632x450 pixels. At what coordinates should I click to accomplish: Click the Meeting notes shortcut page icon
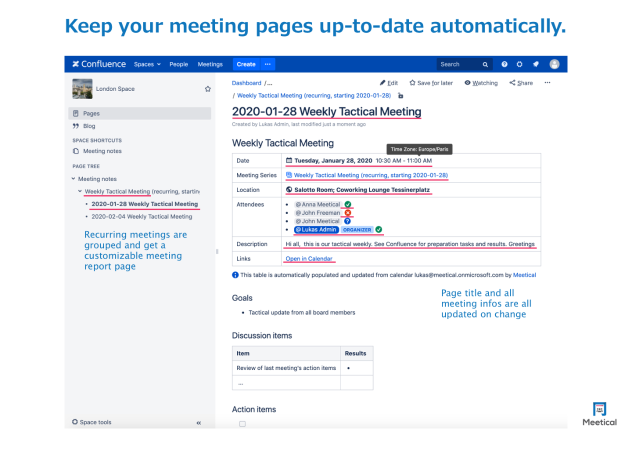[x=76, y=151]
